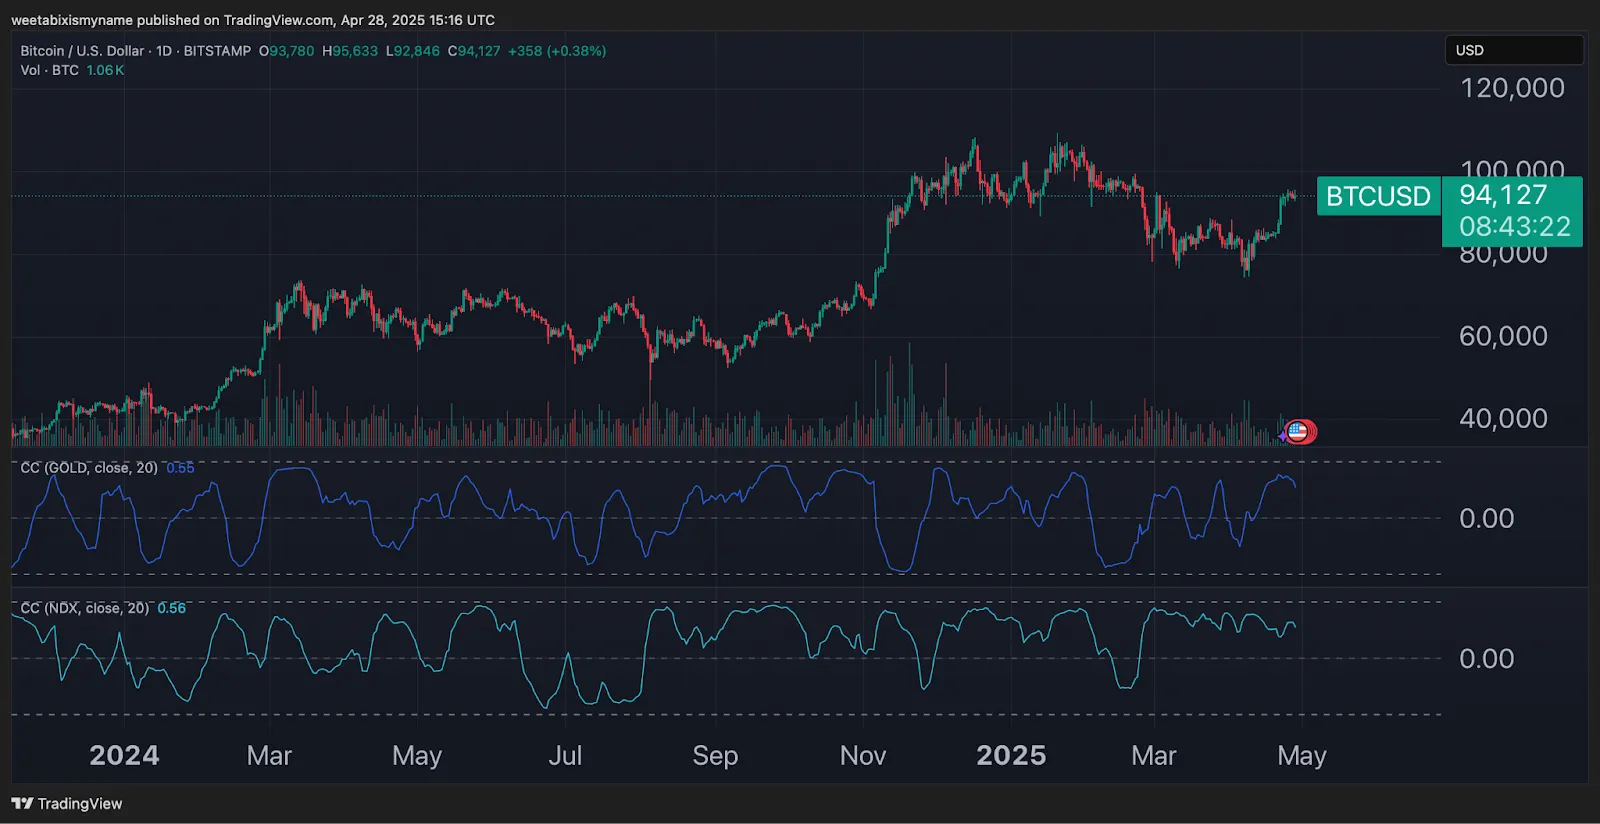Click the H95,633 high price value
This screenshot has width=1600, height=824.
point(350,51)
